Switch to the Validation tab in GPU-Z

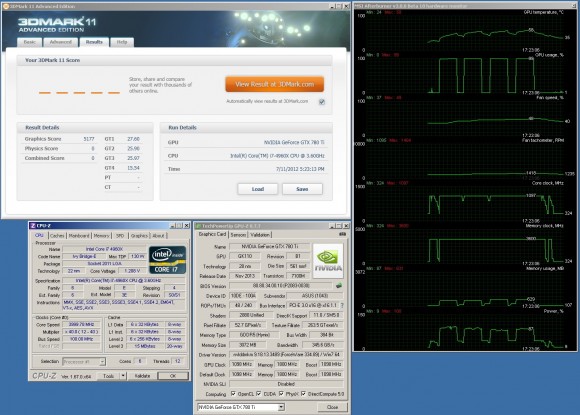260,235
